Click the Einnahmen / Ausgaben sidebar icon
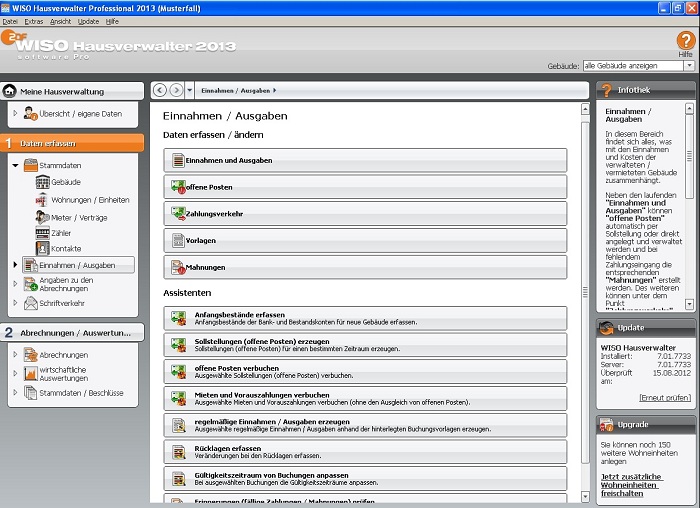Viewport: 700px width, 508px height. 30,265
